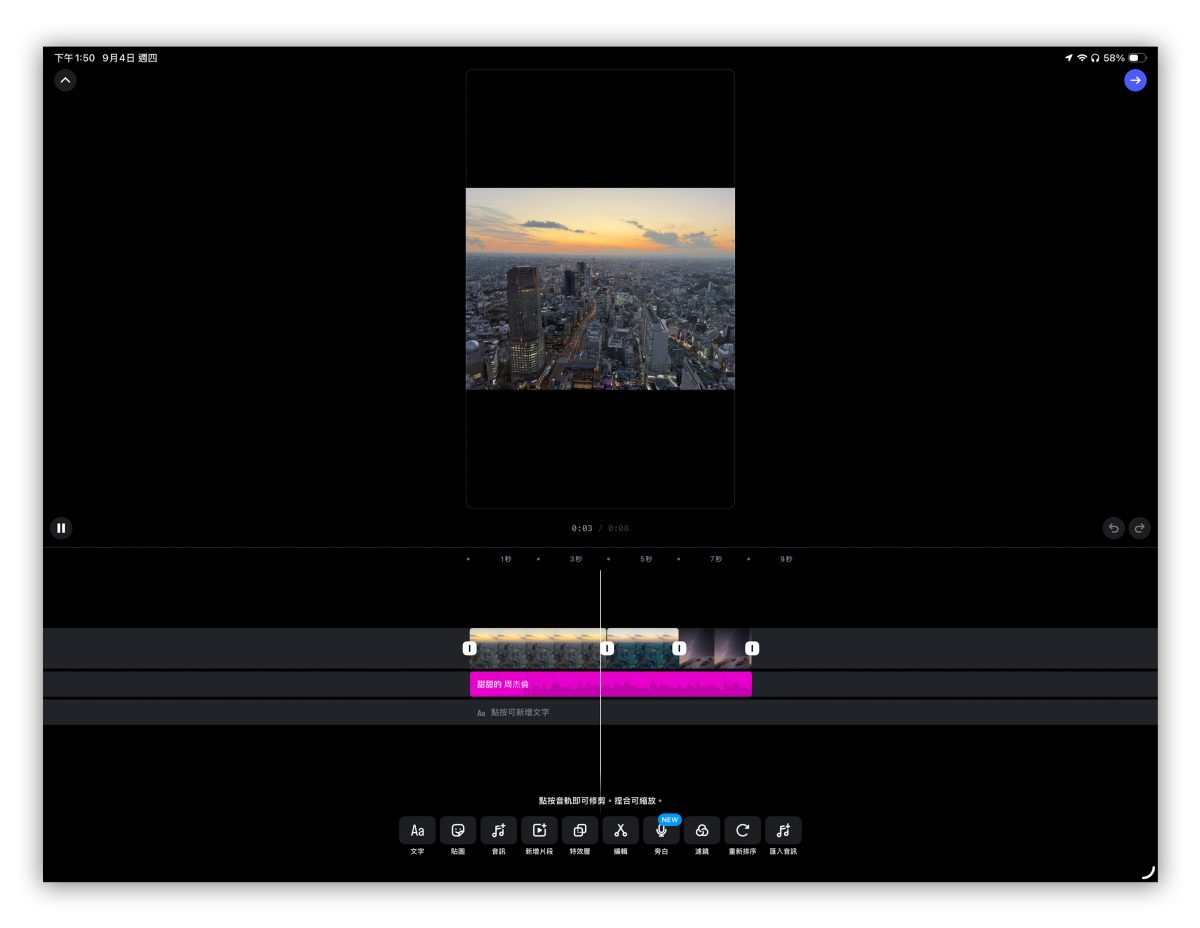
Task: Tap the 3秒 mark on the ruler
Action: (576, 559)
